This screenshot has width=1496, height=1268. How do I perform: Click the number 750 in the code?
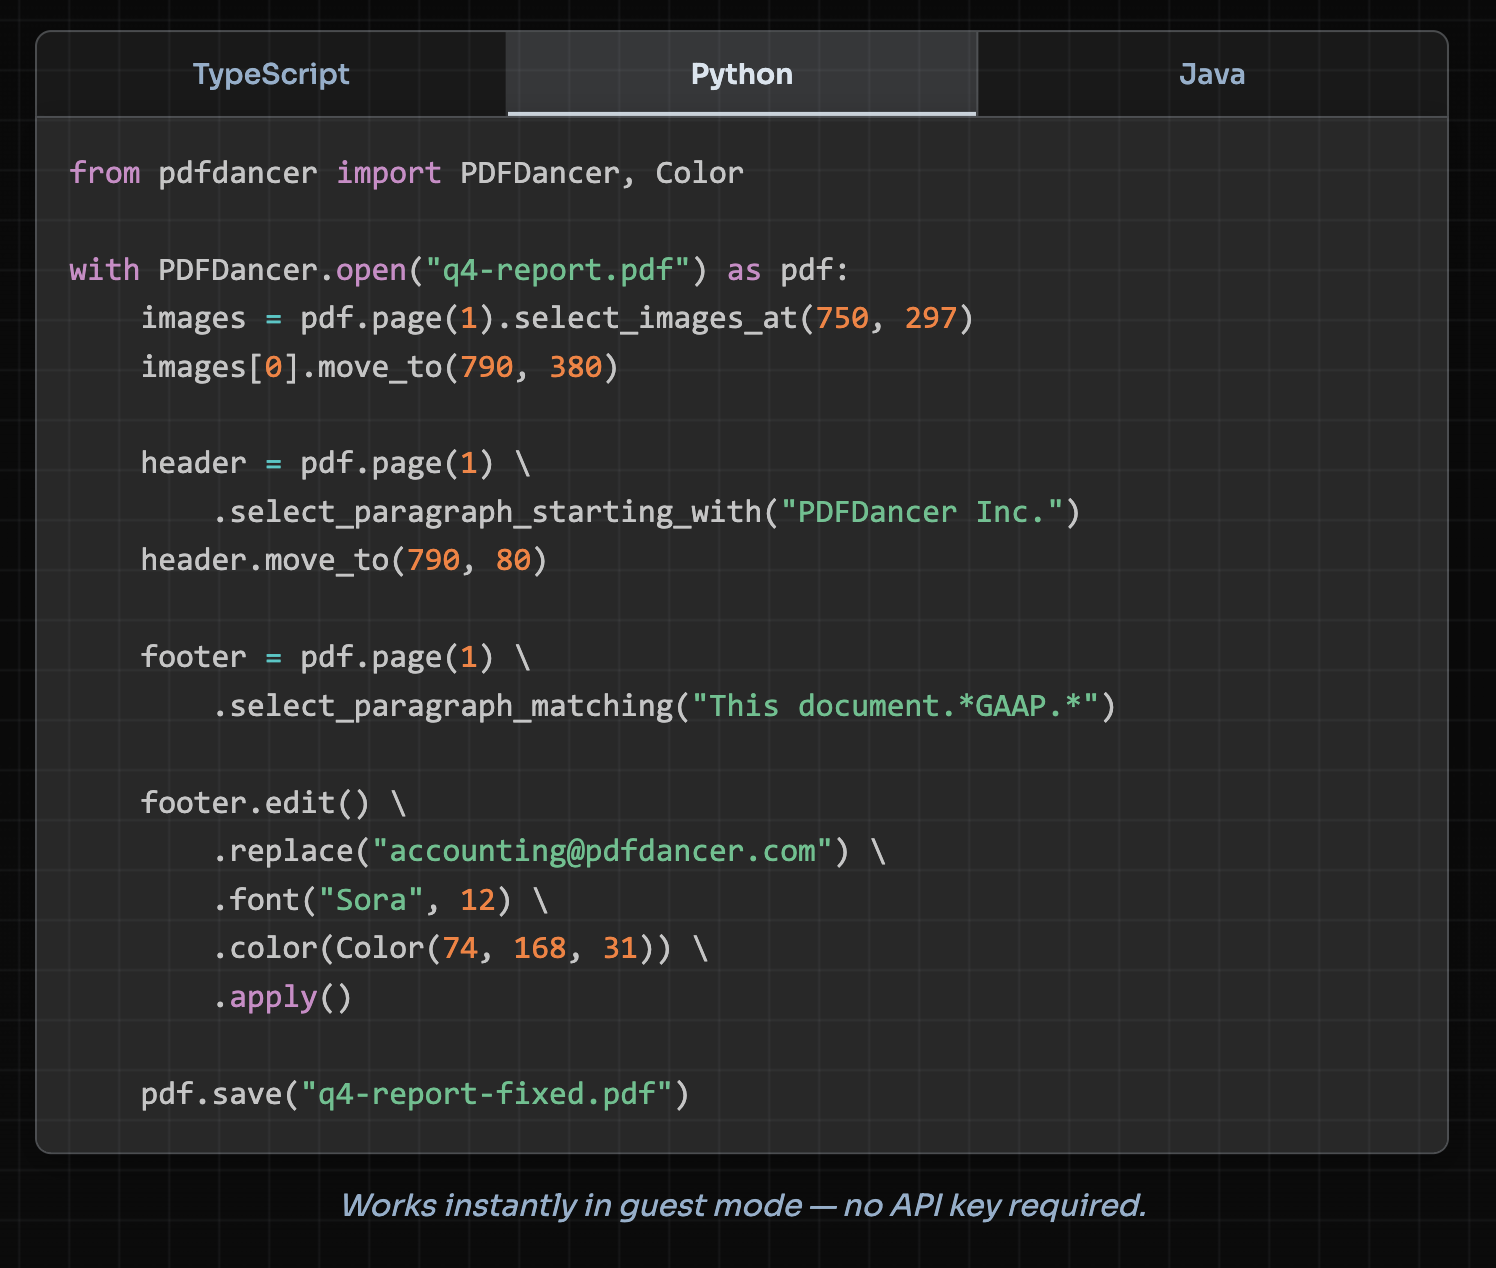click(x=842, y=318)
